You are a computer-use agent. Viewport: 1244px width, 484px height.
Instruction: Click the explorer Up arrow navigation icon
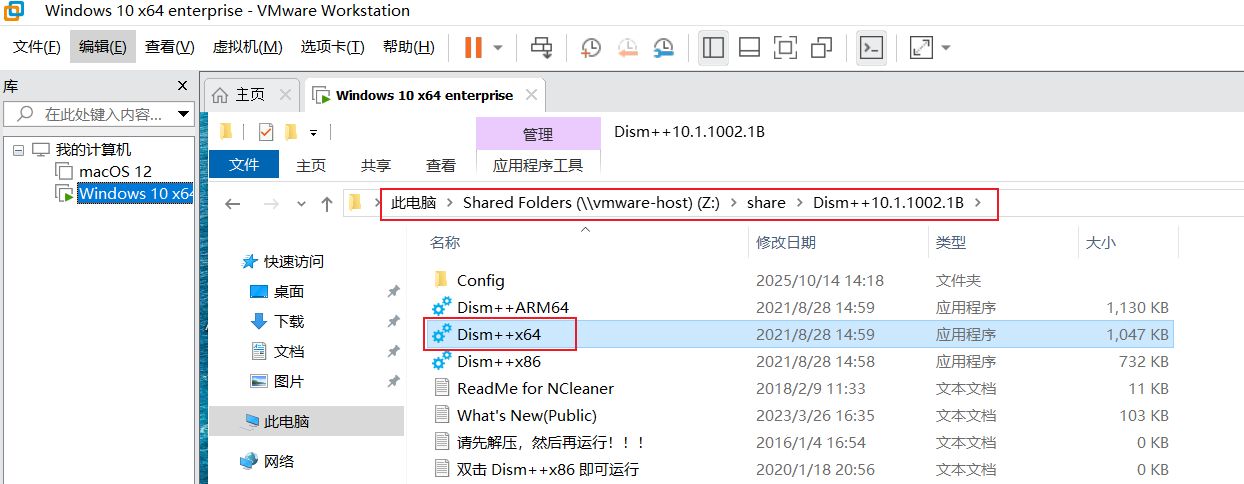(326, 203)
